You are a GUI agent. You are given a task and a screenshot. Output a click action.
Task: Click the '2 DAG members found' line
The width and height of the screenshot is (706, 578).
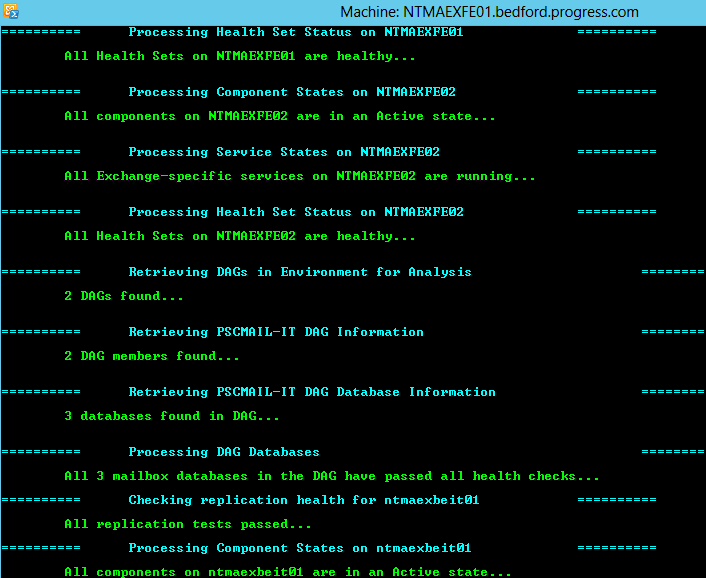click(151, 356)
